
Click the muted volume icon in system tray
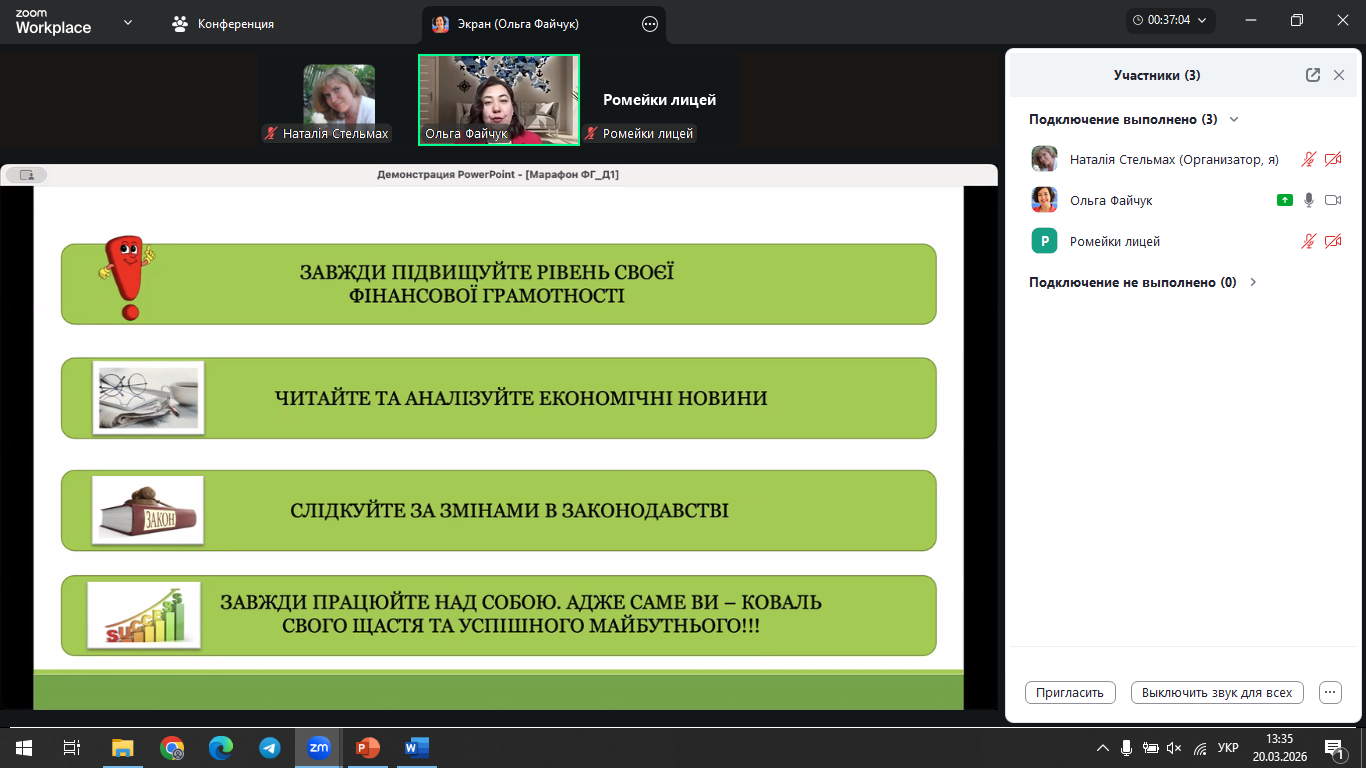(1175, 748)
